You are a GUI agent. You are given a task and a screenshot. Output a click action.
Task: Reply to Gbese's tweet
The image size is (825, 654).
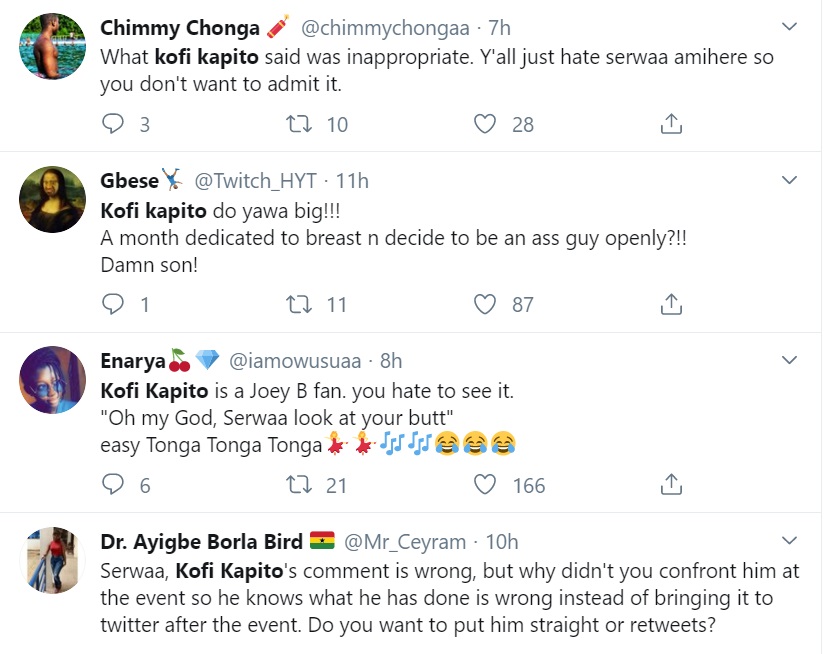[114, 304]
